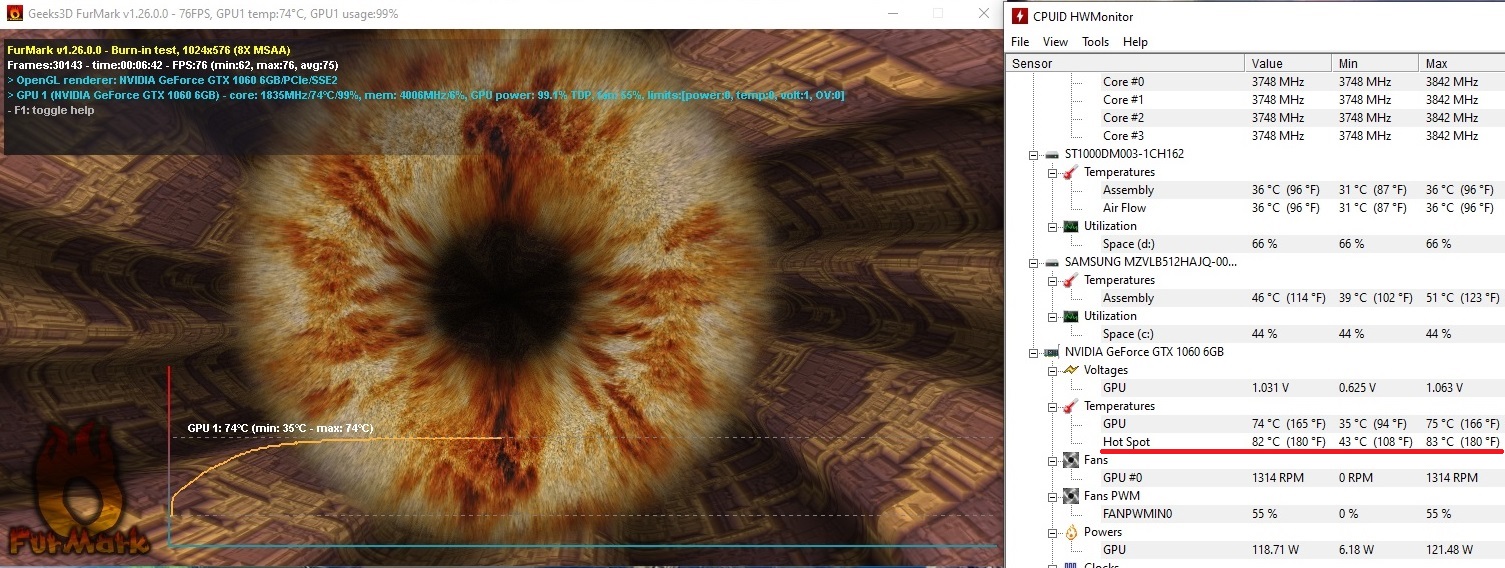Click the Max column header

tap(1461, 63)
